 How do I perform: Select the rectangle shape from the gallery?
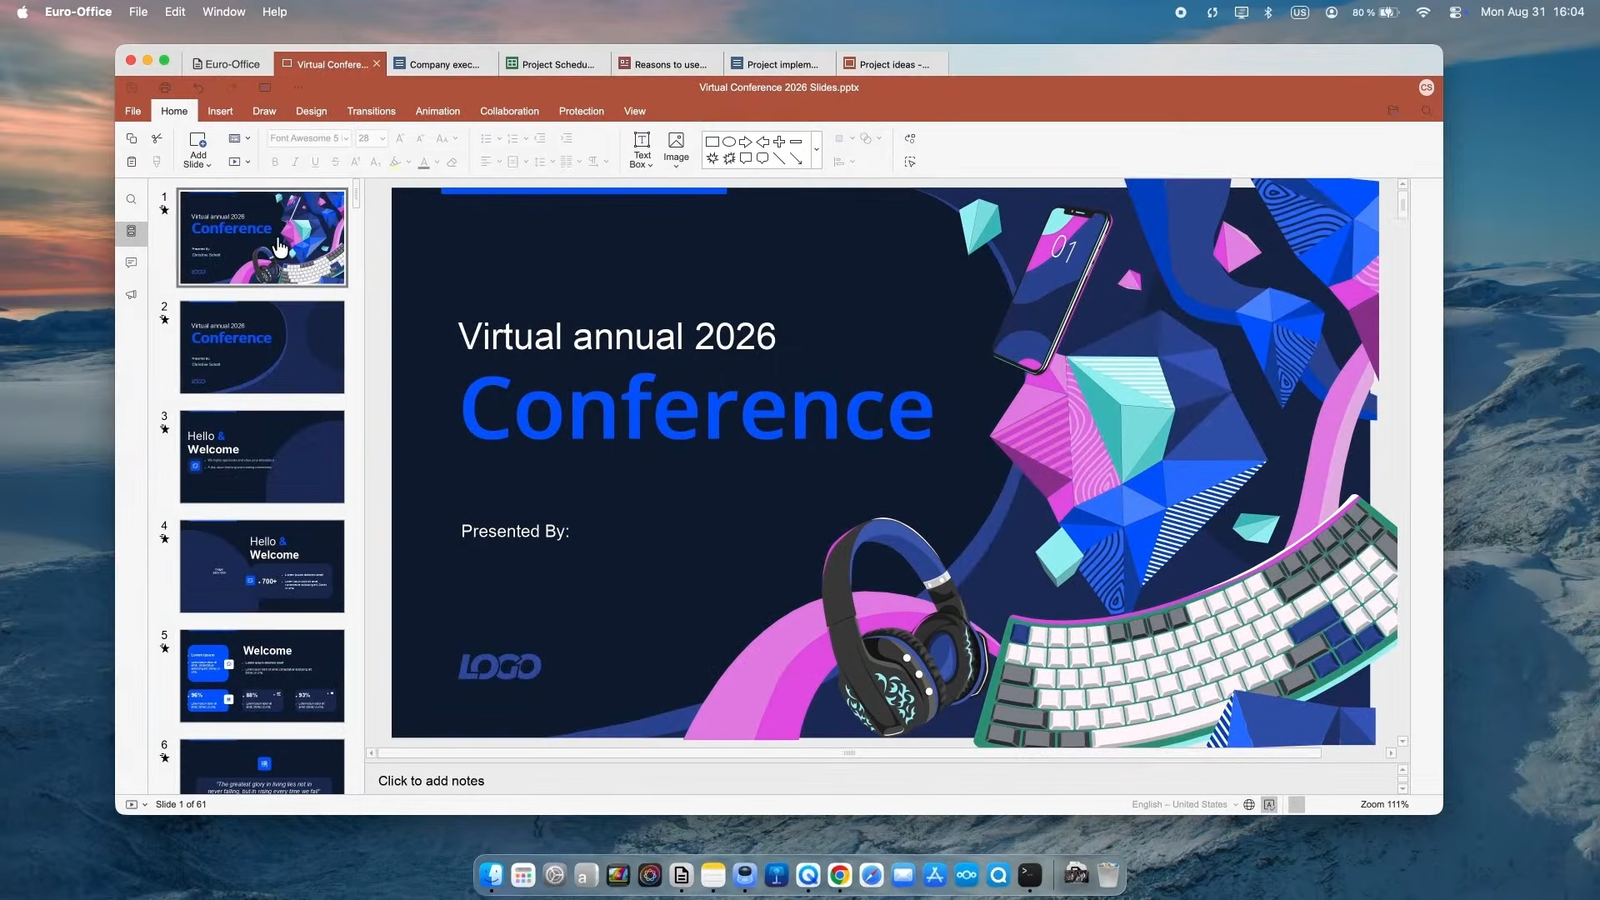[712, 142]
